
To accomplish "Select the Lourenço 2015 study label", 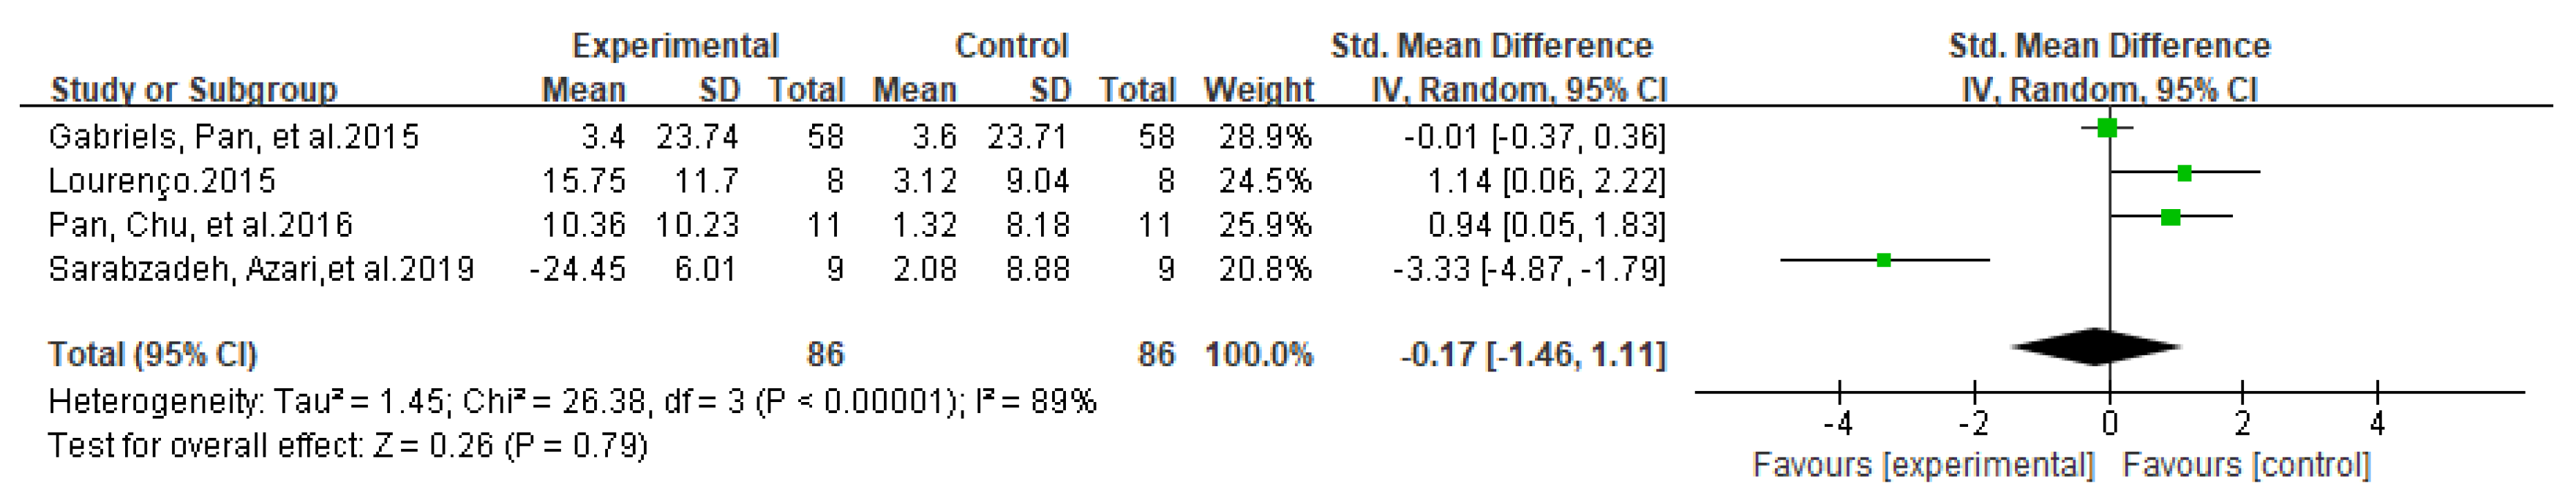I will point(162,181).
